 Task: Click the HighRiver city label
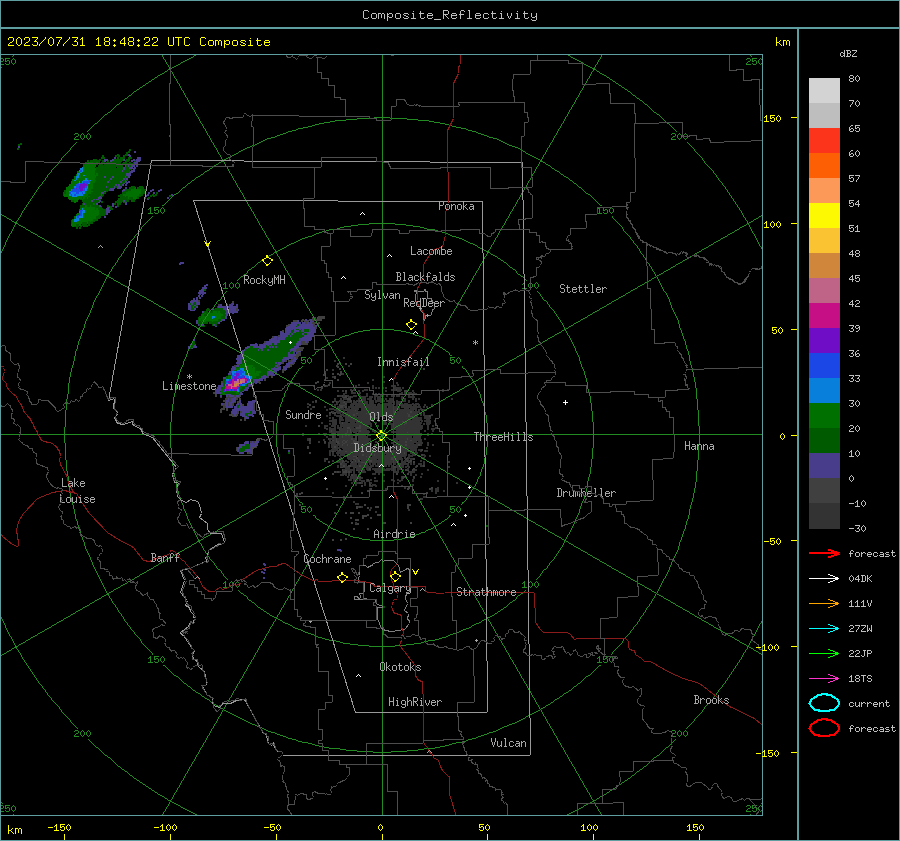[x=415, y=702]
